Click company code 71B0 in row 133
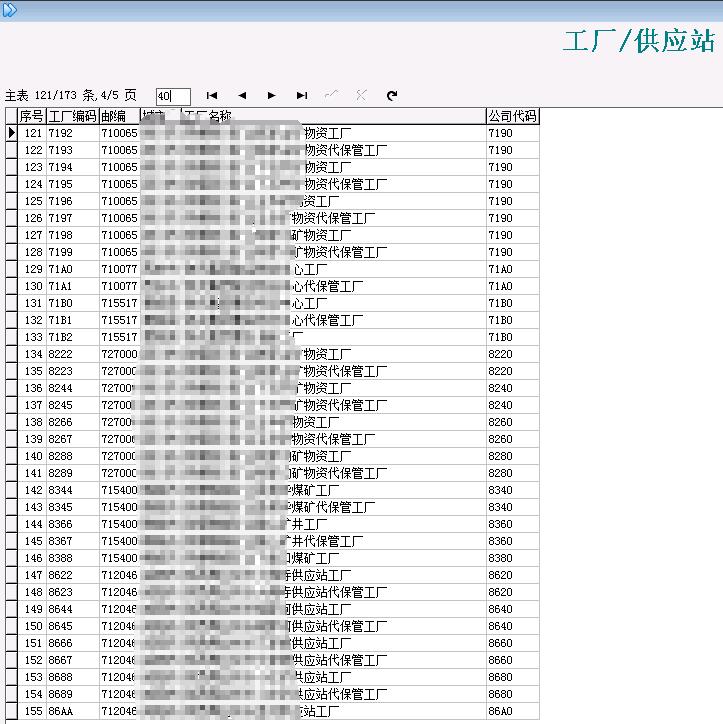The height and width of the screenshot is (724, 723). (500, 337)
